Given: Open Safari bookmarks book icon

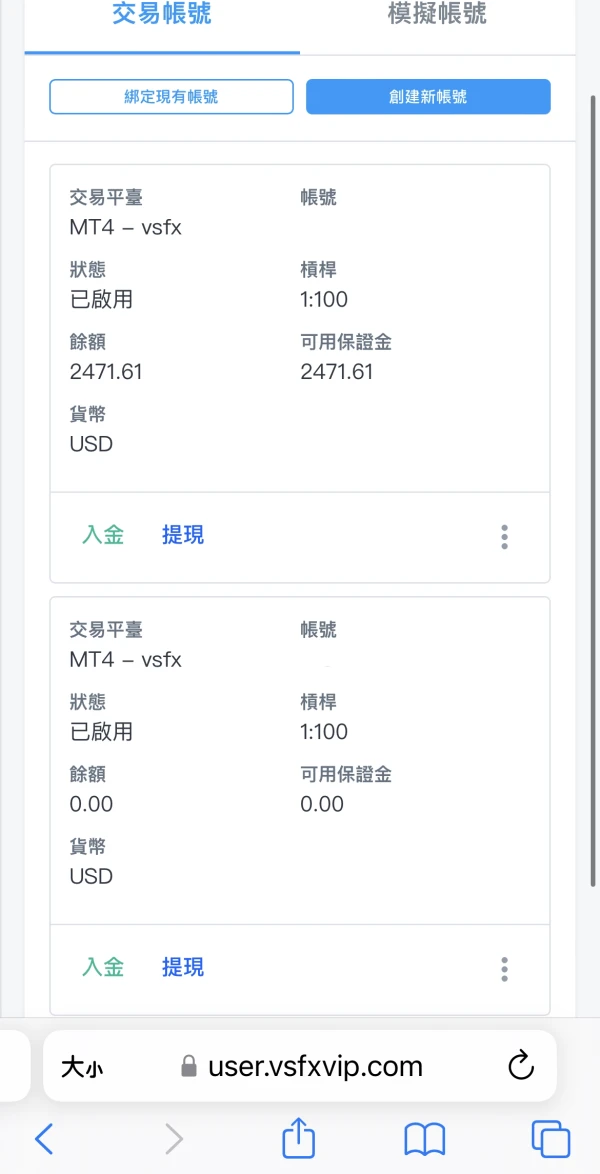Looking at the screenshot, I should point(425,1139).
